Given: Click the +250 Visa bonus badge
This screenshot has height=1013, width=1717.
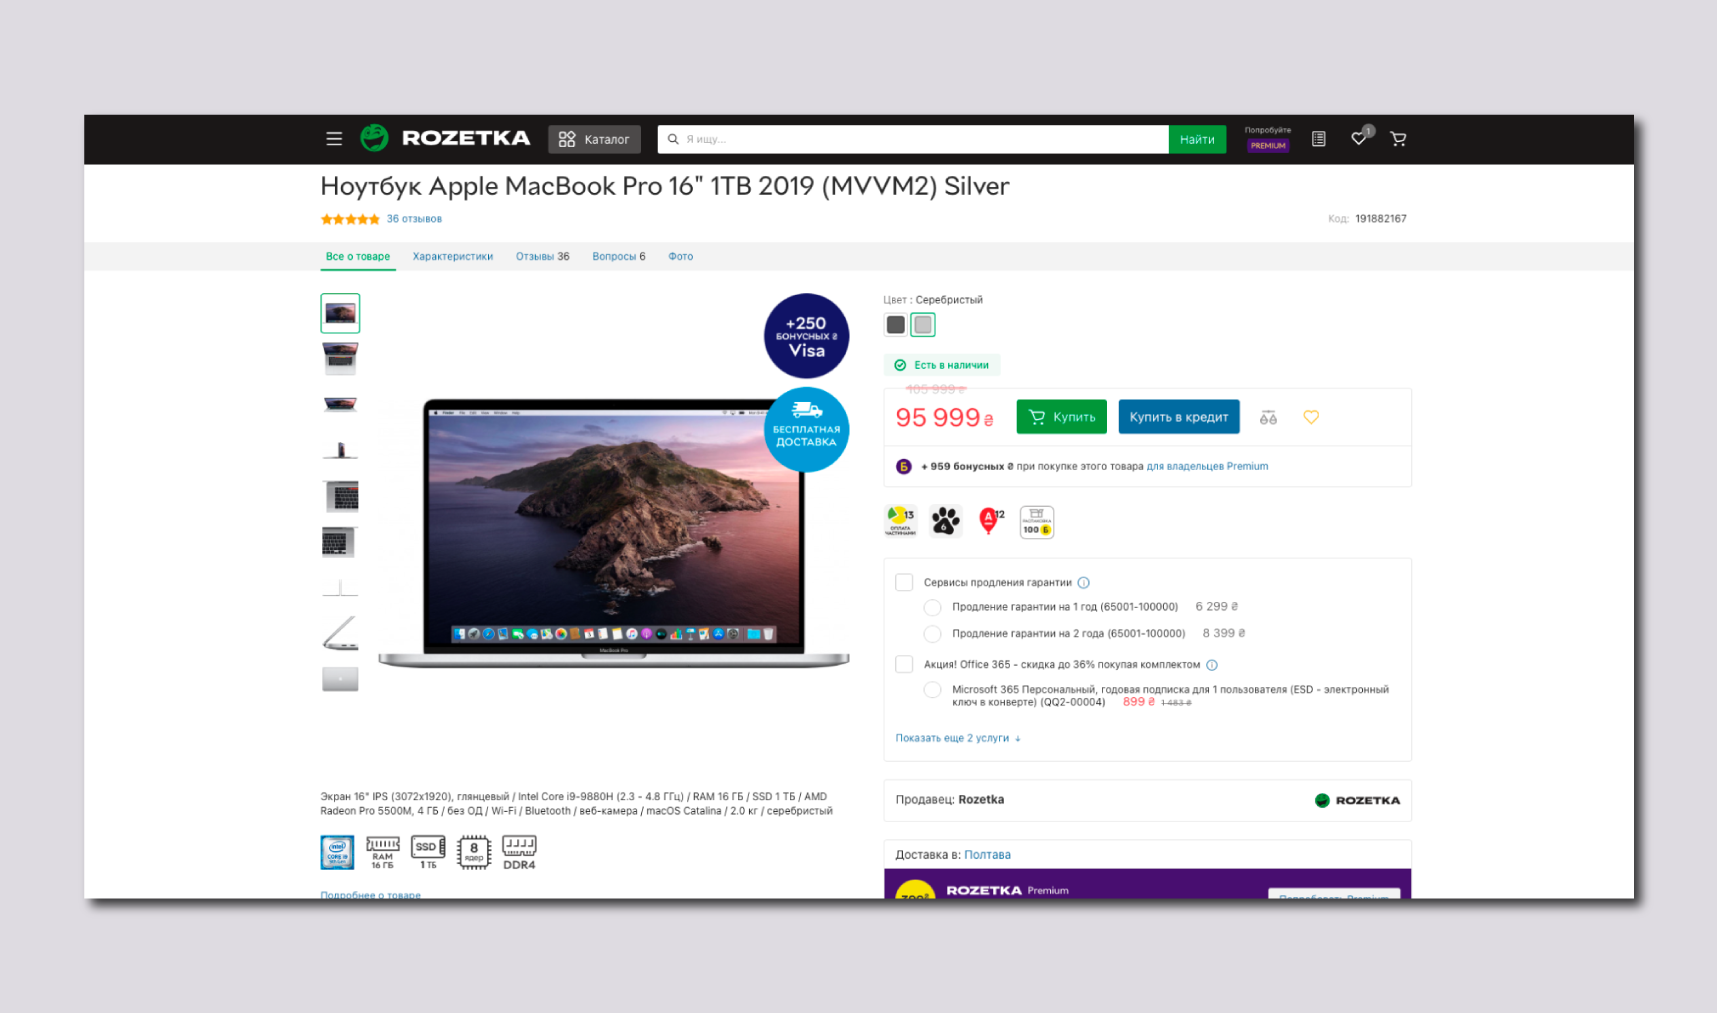Looking at the screenshot, I should [806, 336].
